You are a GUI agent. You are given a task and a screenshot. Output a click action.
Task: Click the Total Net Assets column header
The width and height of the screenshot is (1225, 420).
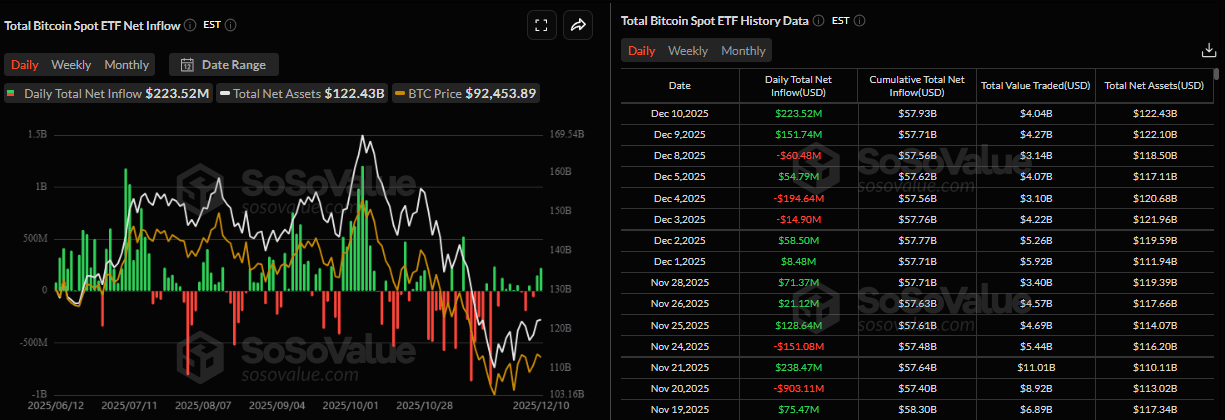click(x=1154, y=85)
